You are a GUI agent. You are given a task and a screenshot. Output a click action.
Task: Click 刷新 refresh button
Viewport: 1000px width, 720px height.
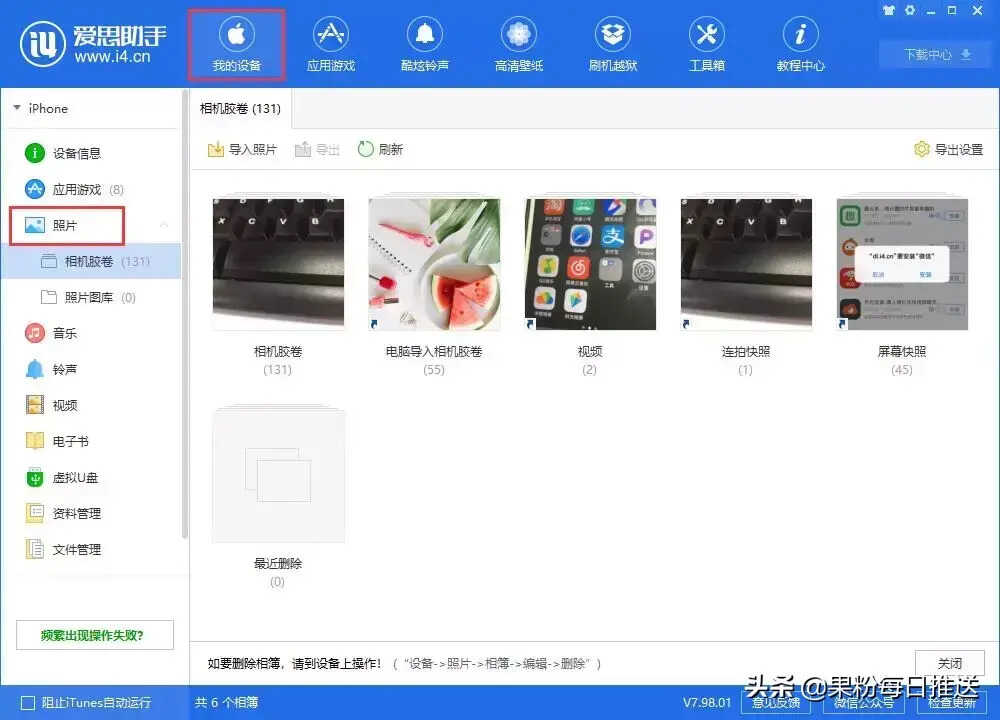pos(380,149)
